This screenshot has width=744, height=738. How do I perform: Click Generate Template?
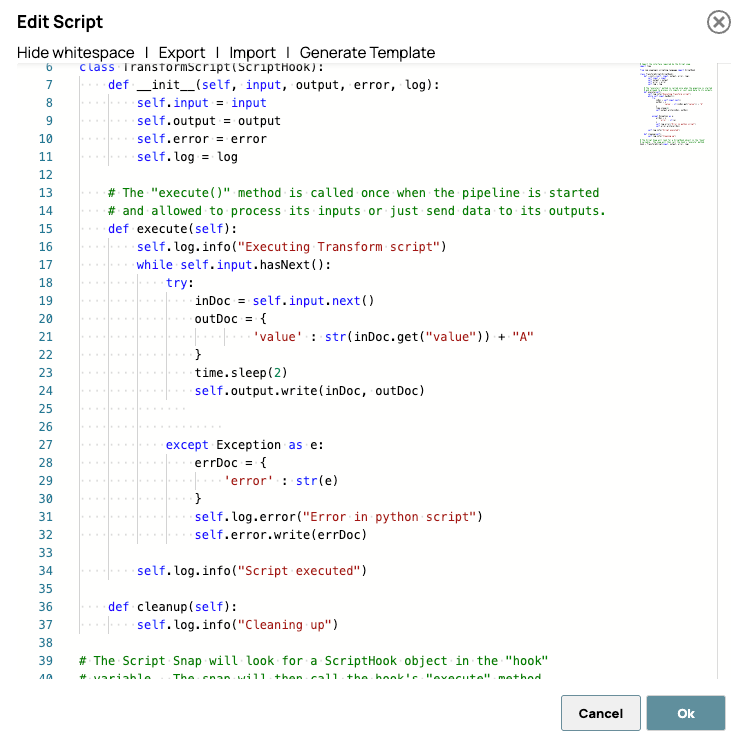coord(367,53)
